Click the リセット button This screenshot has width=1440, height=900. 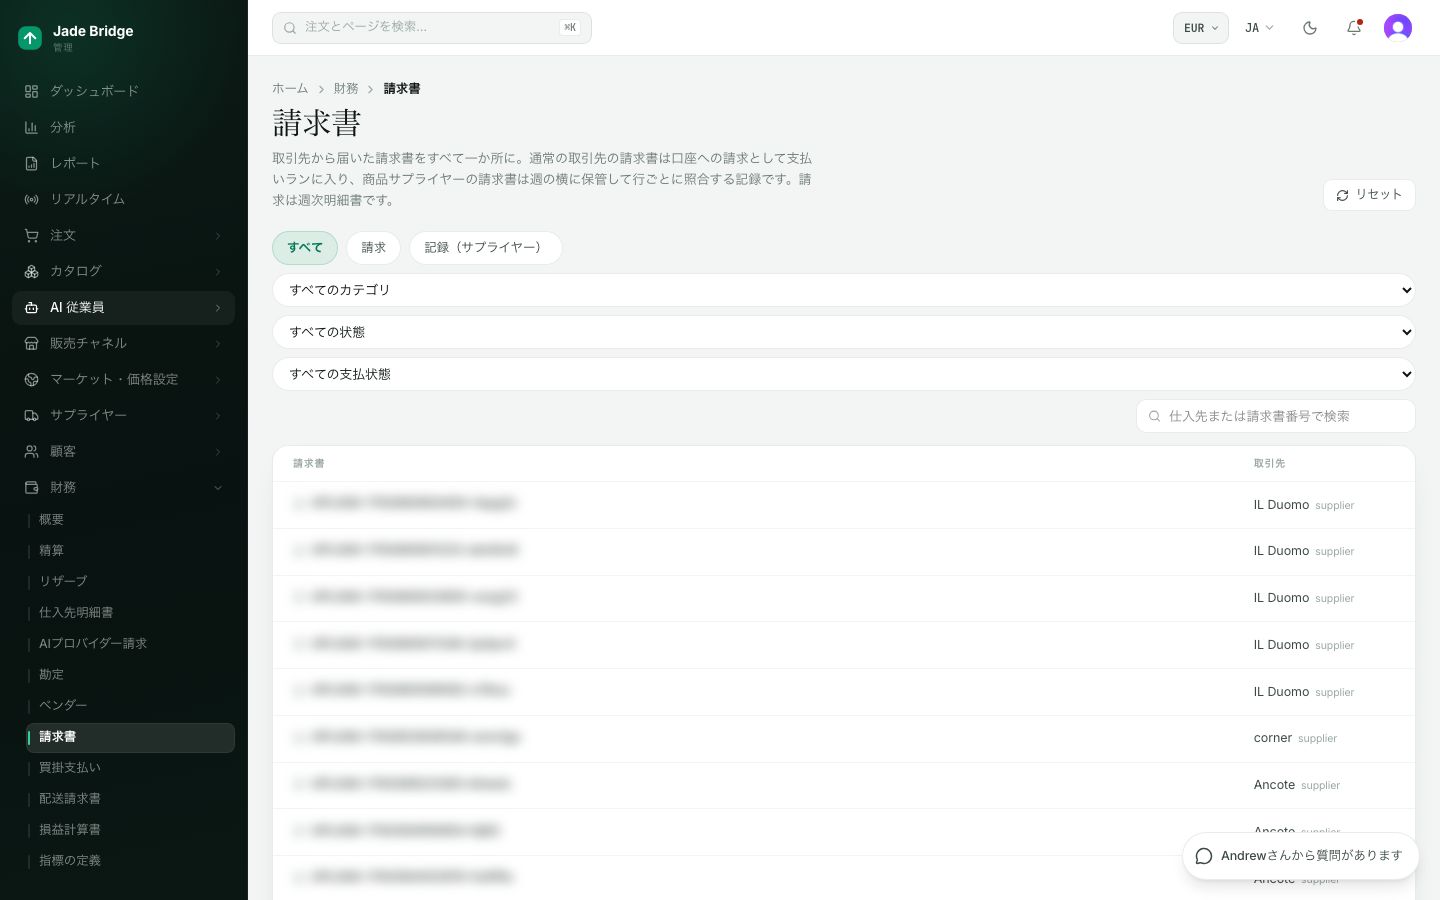[1369, 195]
